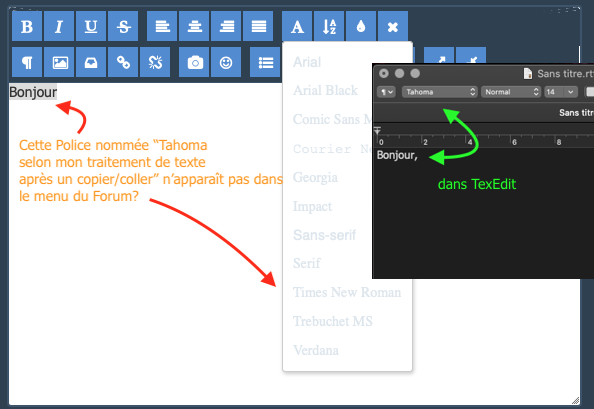This screenshot has height=409, width=594.
Task: Open the text color droplet button
Action: click(361, 26)
